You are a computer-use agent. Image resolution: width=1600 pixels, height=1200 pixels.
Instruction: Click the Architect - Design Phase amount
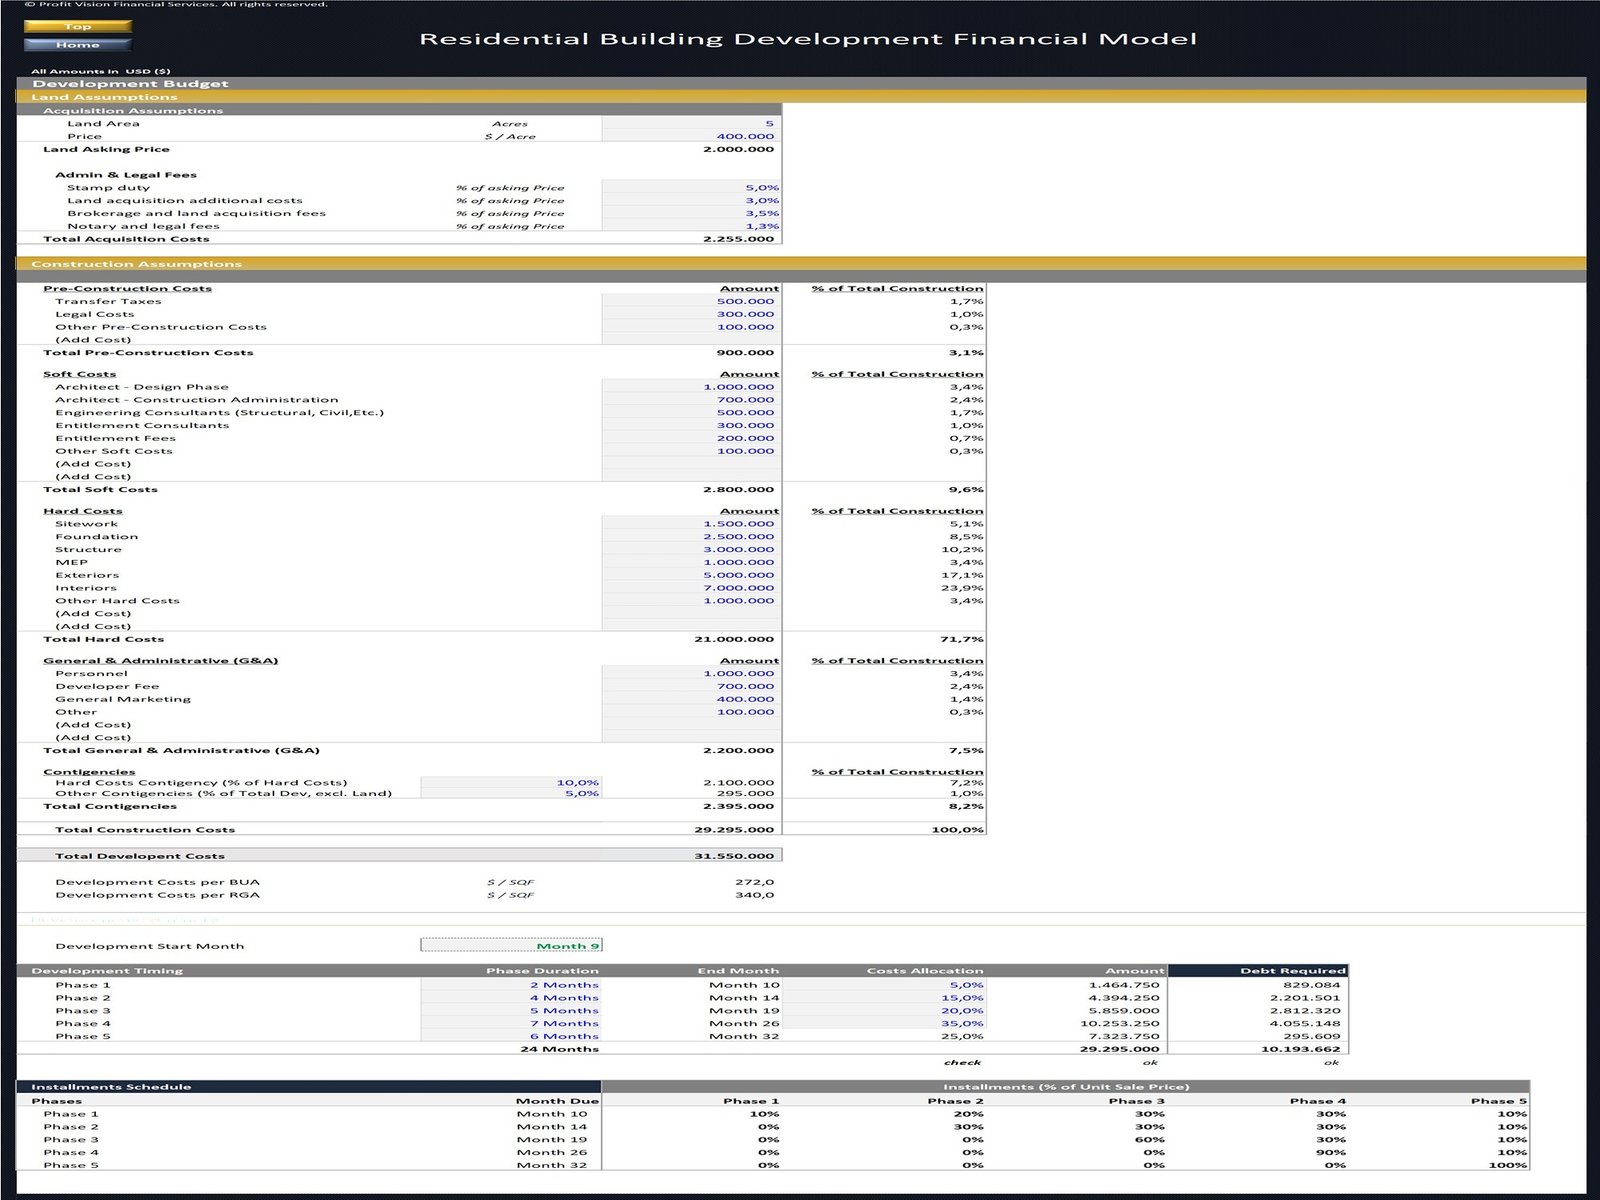point(691,387)
